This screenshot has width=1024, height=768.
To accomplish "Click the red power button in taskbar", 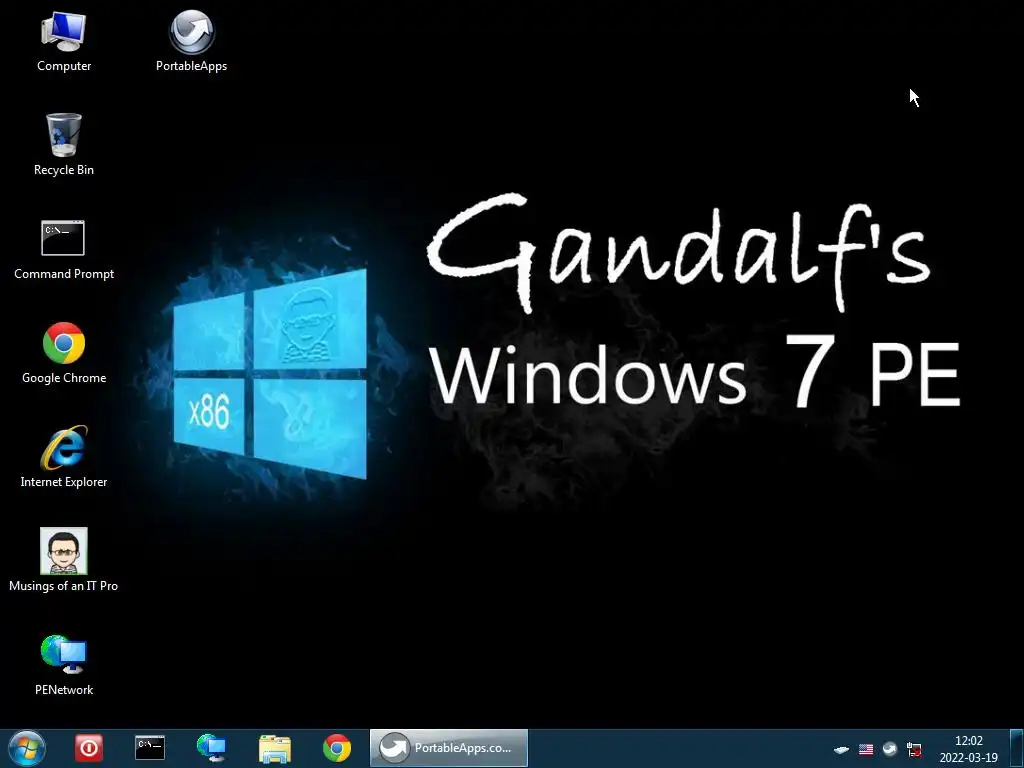I will click(89, 748).
